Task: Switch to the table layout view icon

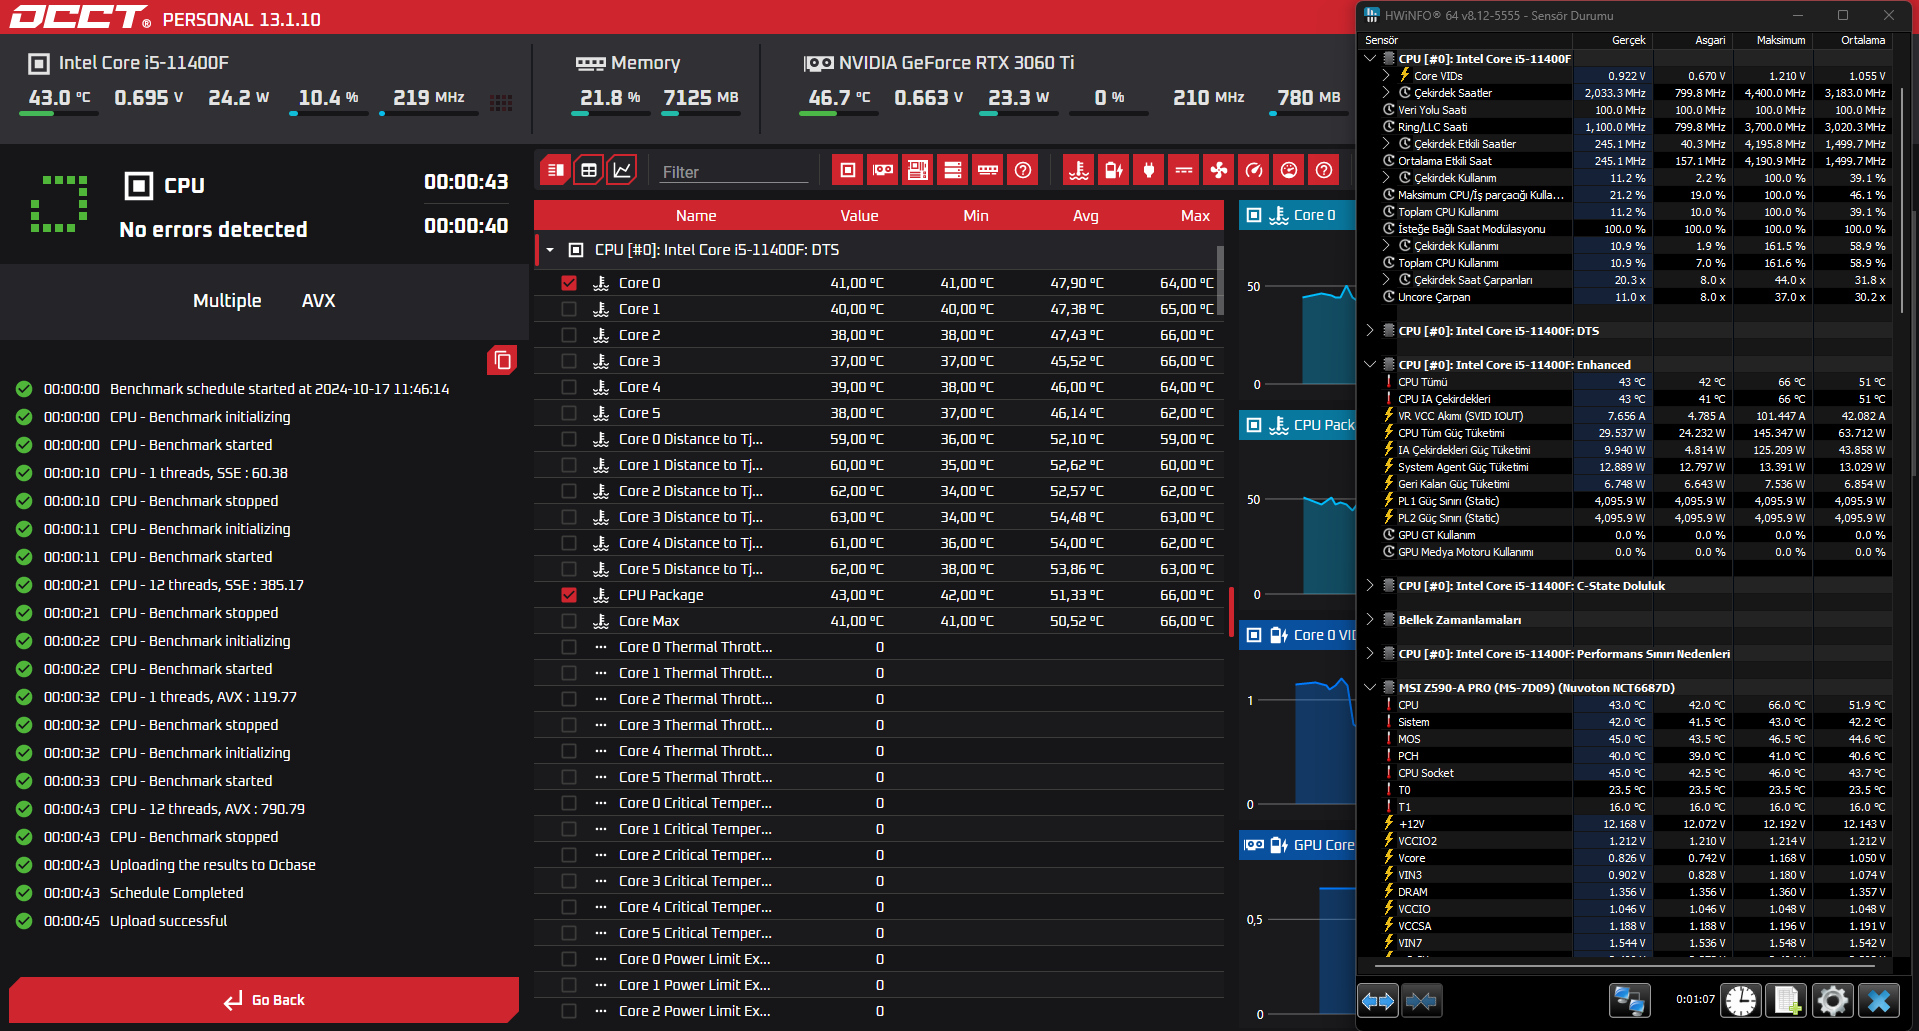Action: click(x=589, y=170)
